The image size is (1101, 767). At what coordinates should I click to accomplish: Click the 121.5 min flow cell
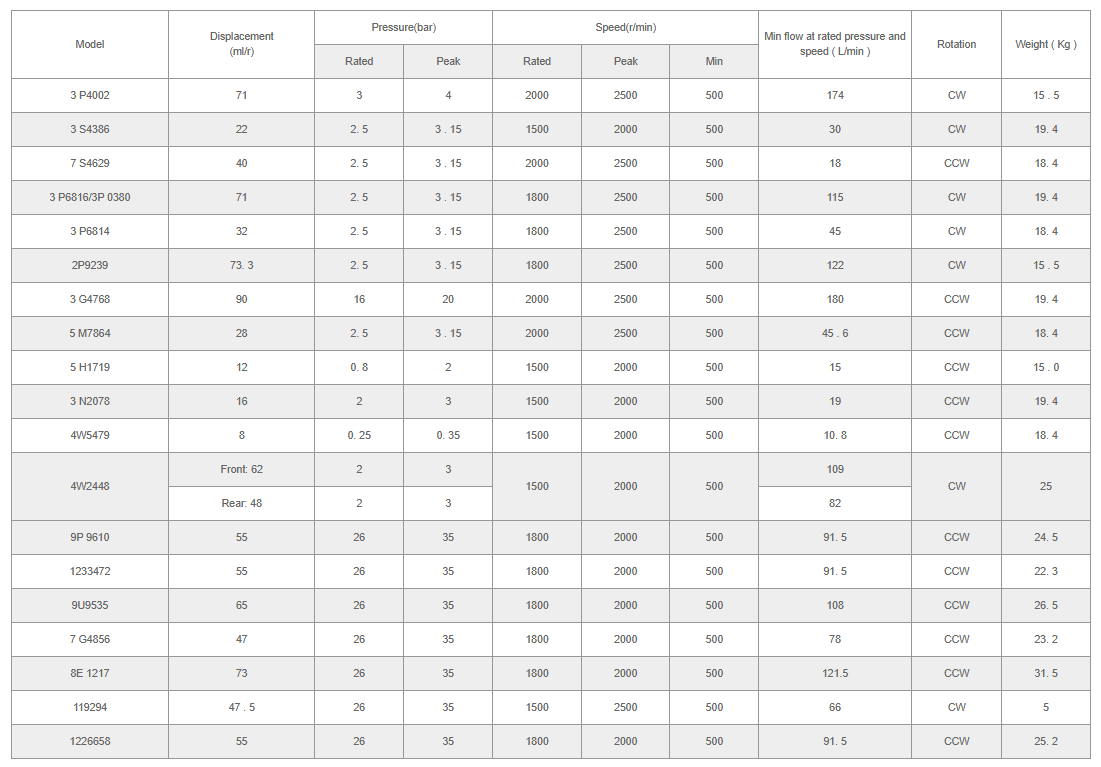[x=835, y=673]
